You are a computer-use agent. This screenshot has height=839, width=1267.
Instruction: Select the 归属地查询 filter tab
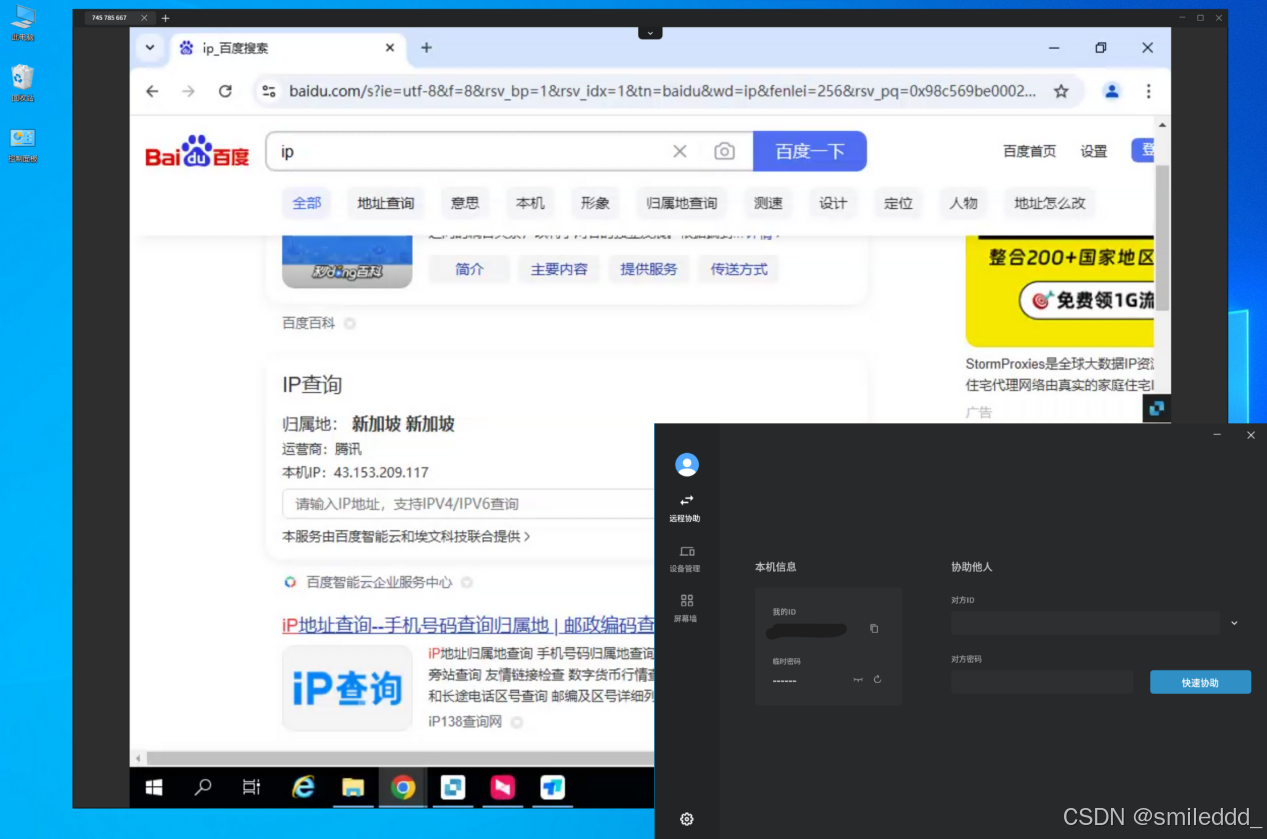coord(682,203)
